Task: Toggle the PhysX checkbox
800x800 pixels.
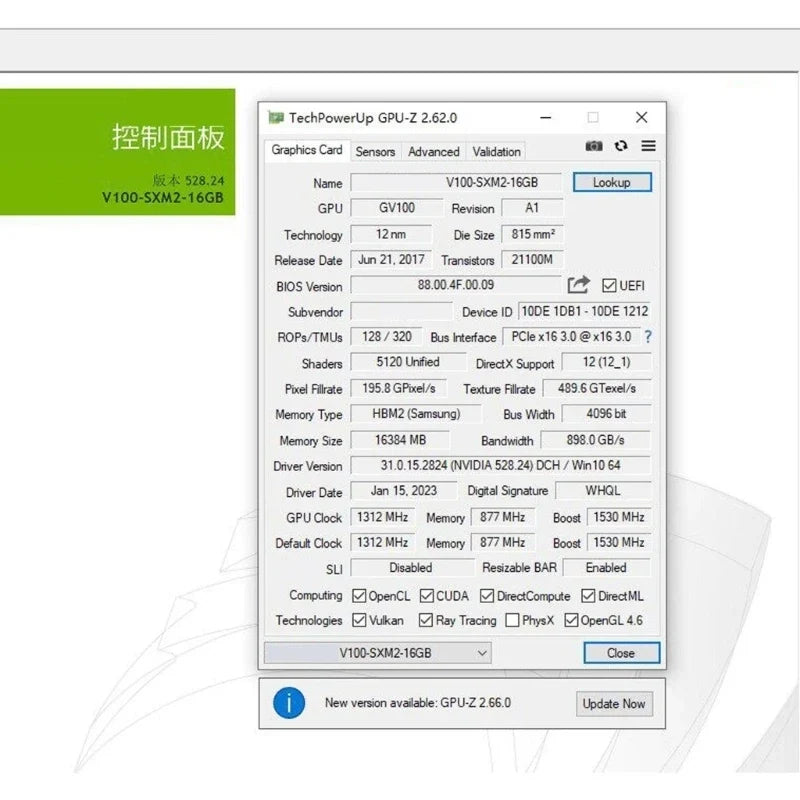Action: click(512, 620)
